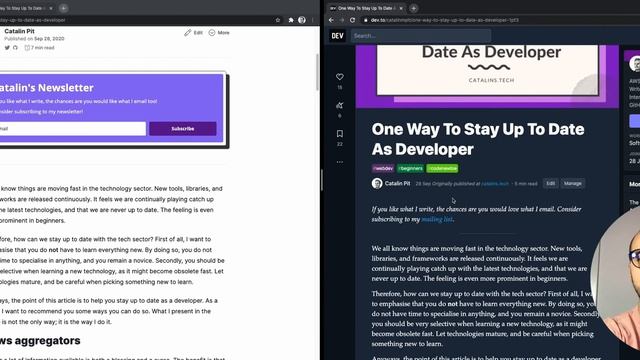The width and height of the screenshot is (640, 360).
Task: Click the DEV logo in right window
Action: (337, 36)
